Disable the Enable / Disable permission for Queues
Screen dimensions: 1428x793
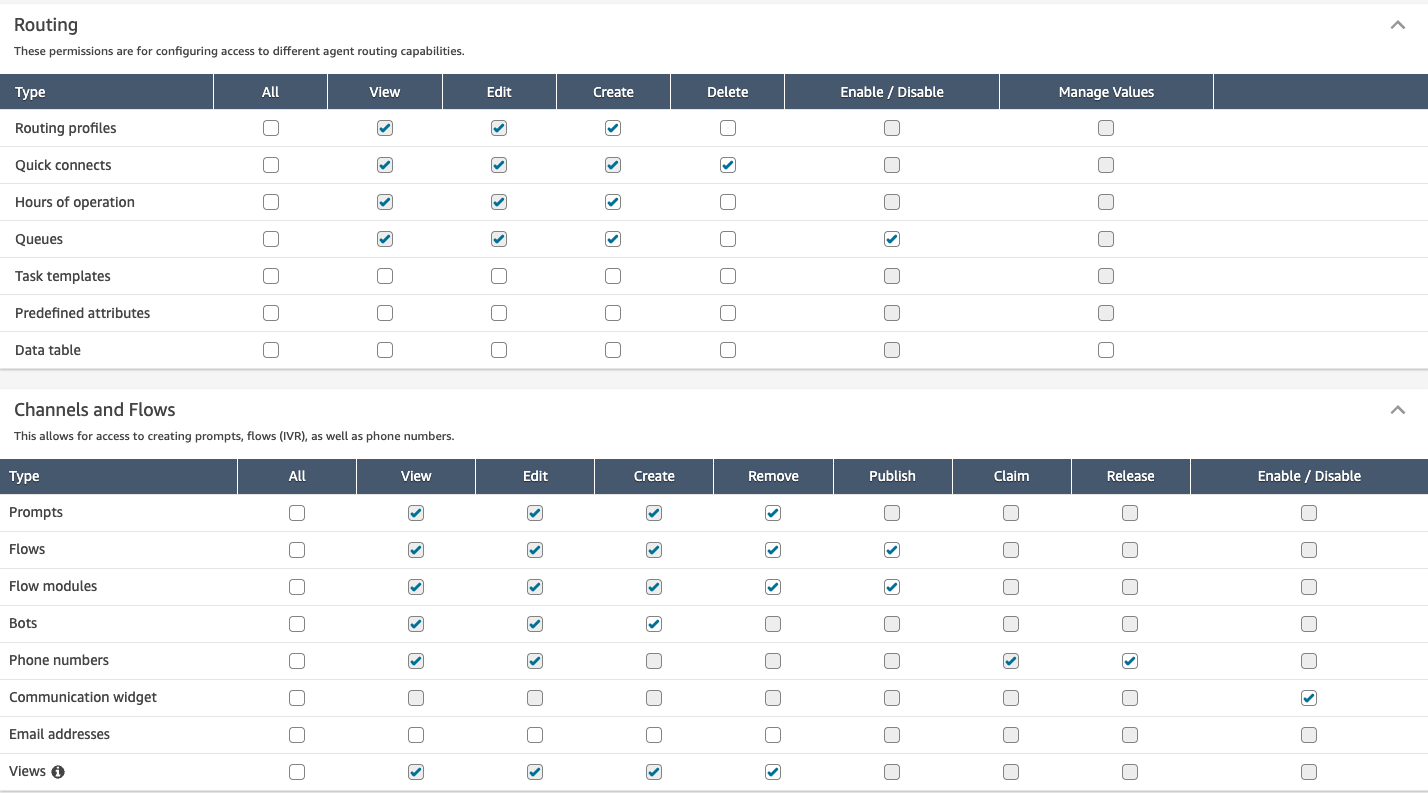(892, 239)
